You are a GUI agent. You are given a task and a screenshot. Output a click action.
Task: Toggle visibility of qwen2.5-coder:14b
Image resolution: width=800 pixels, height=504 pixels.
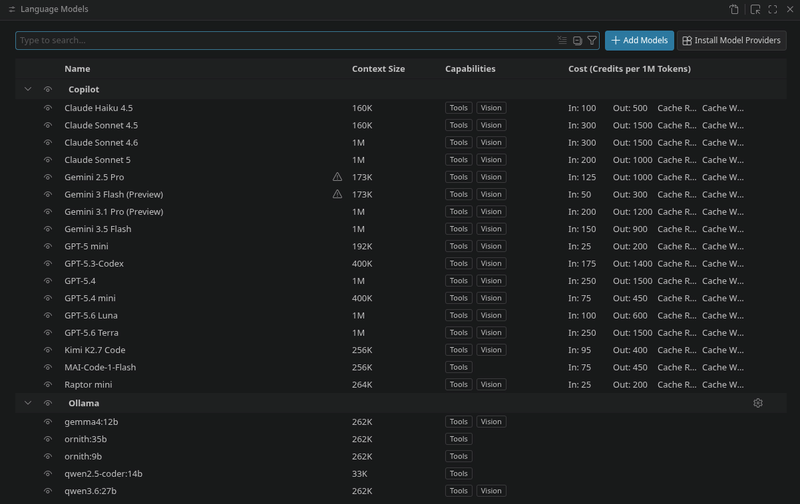pos(48,473)
